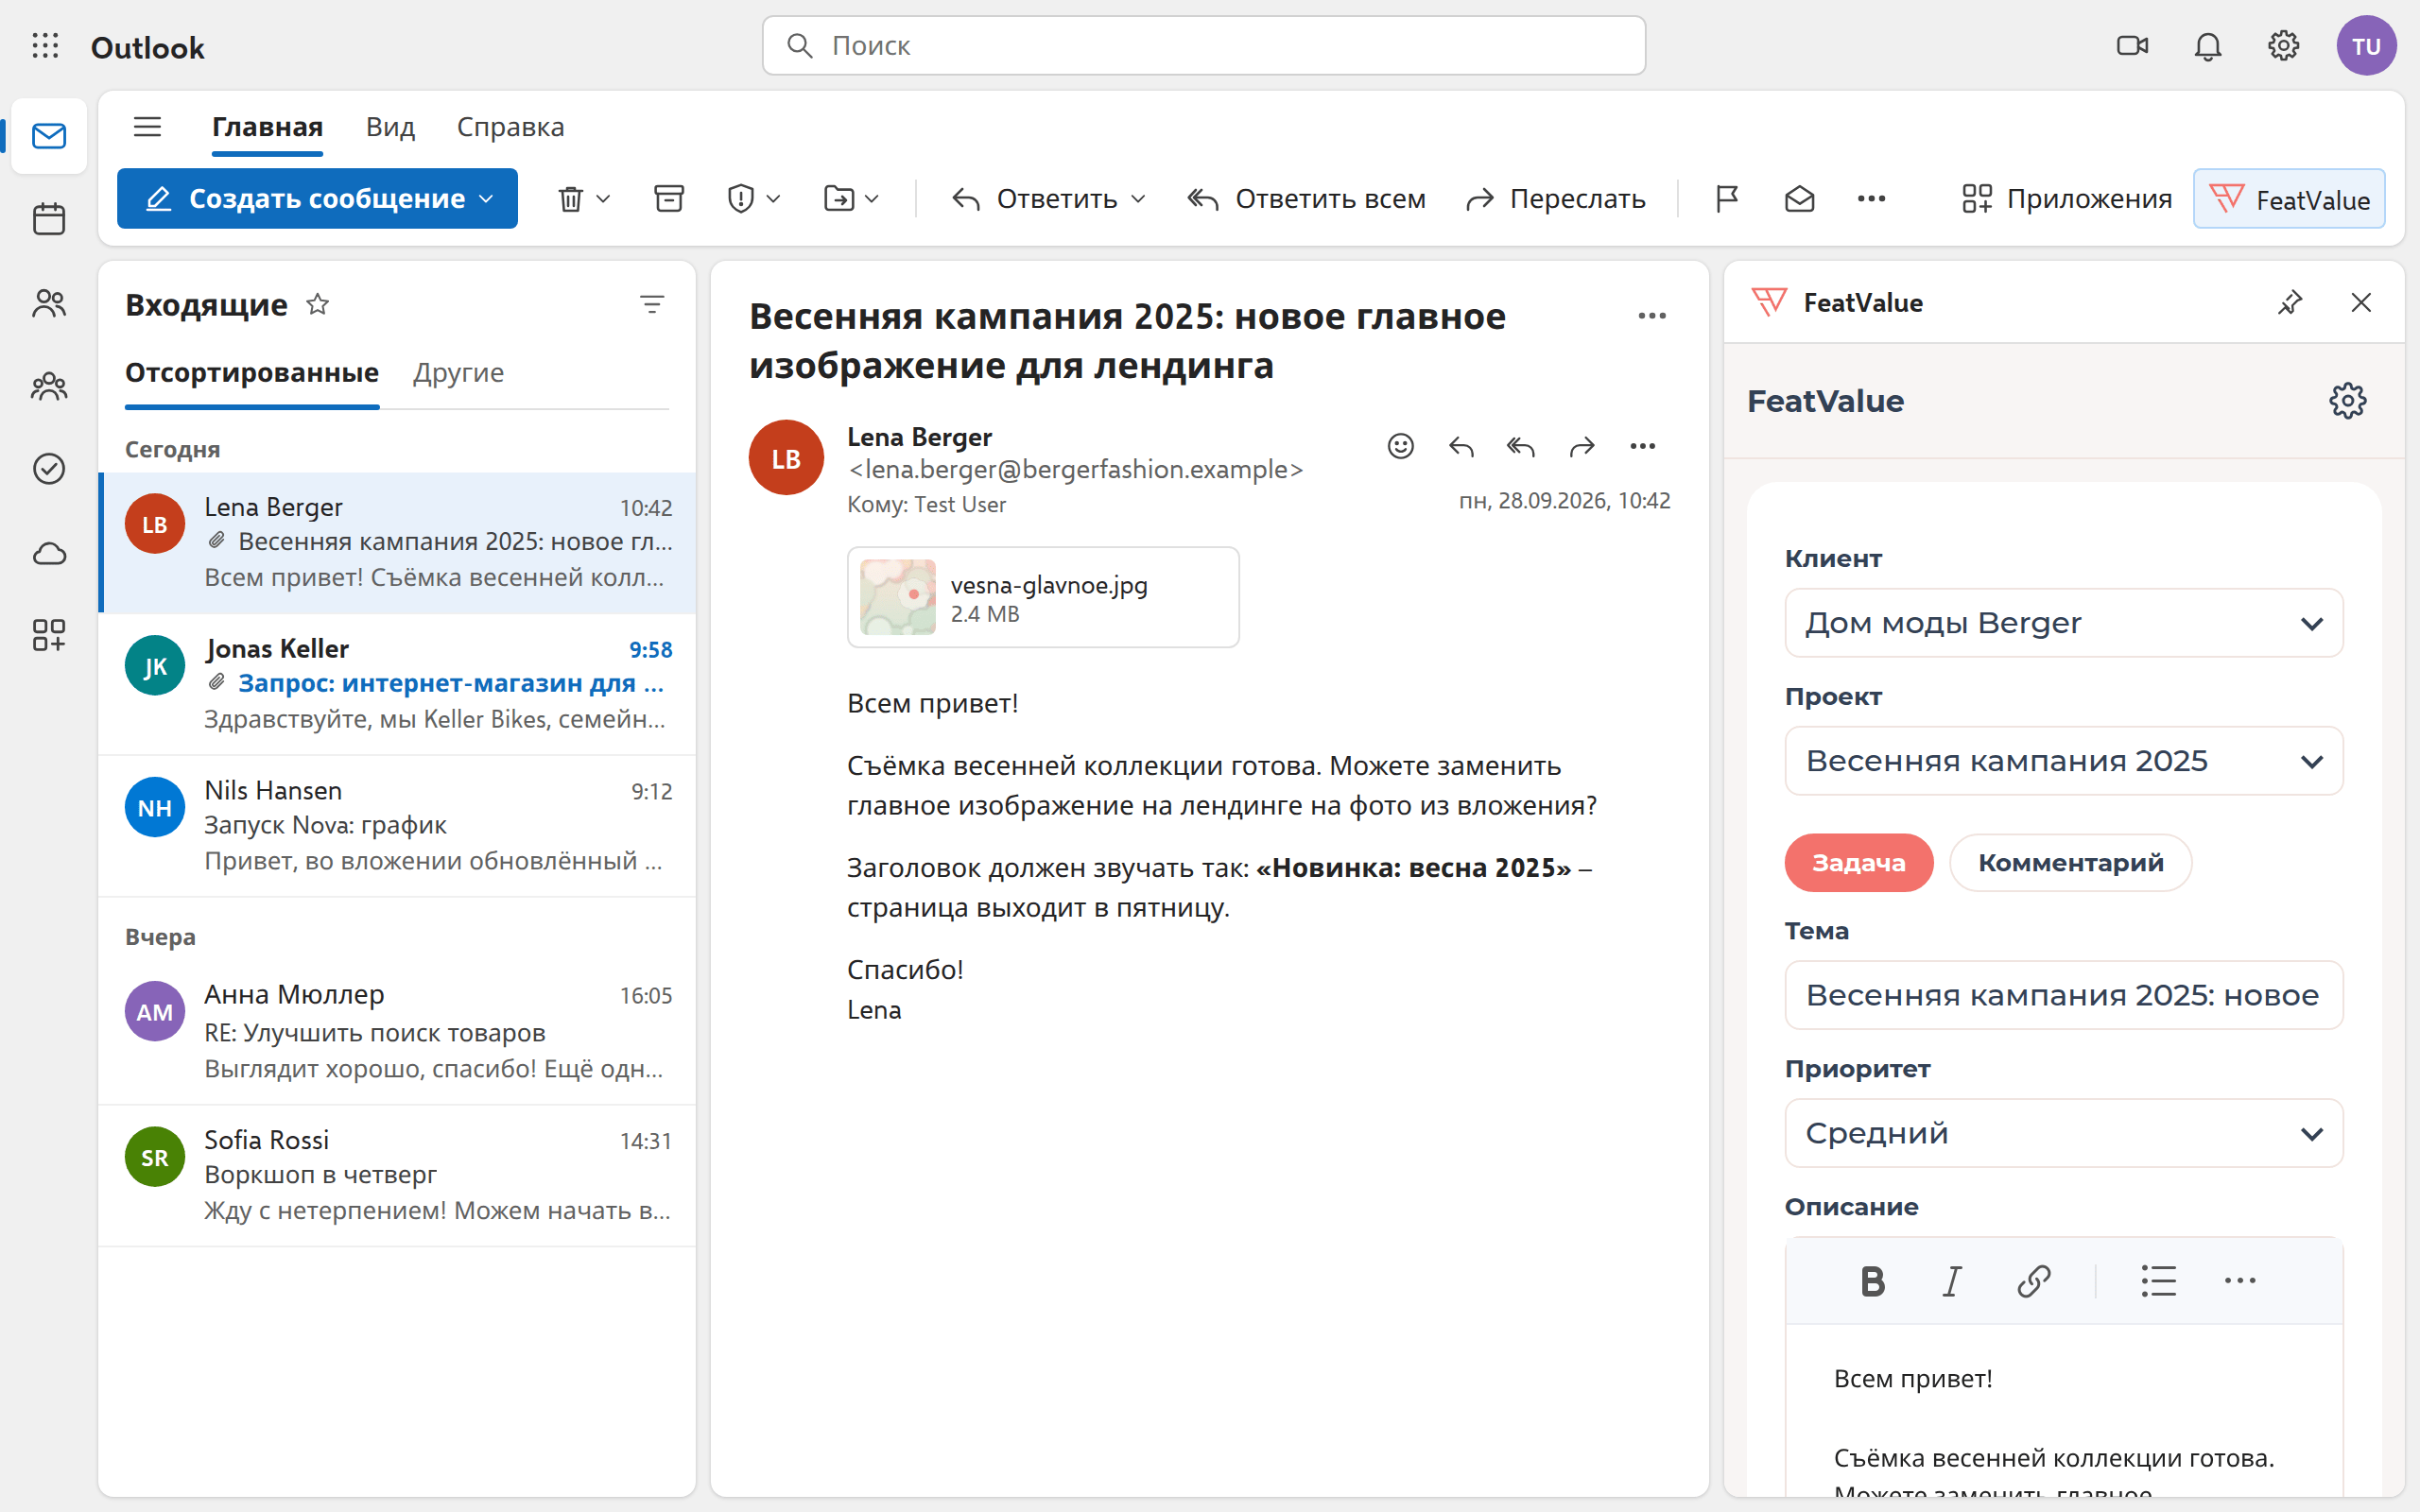Insert bulleted list in Описание editor
Screen dimensions: 2420x1512
click(2158, 1281)
